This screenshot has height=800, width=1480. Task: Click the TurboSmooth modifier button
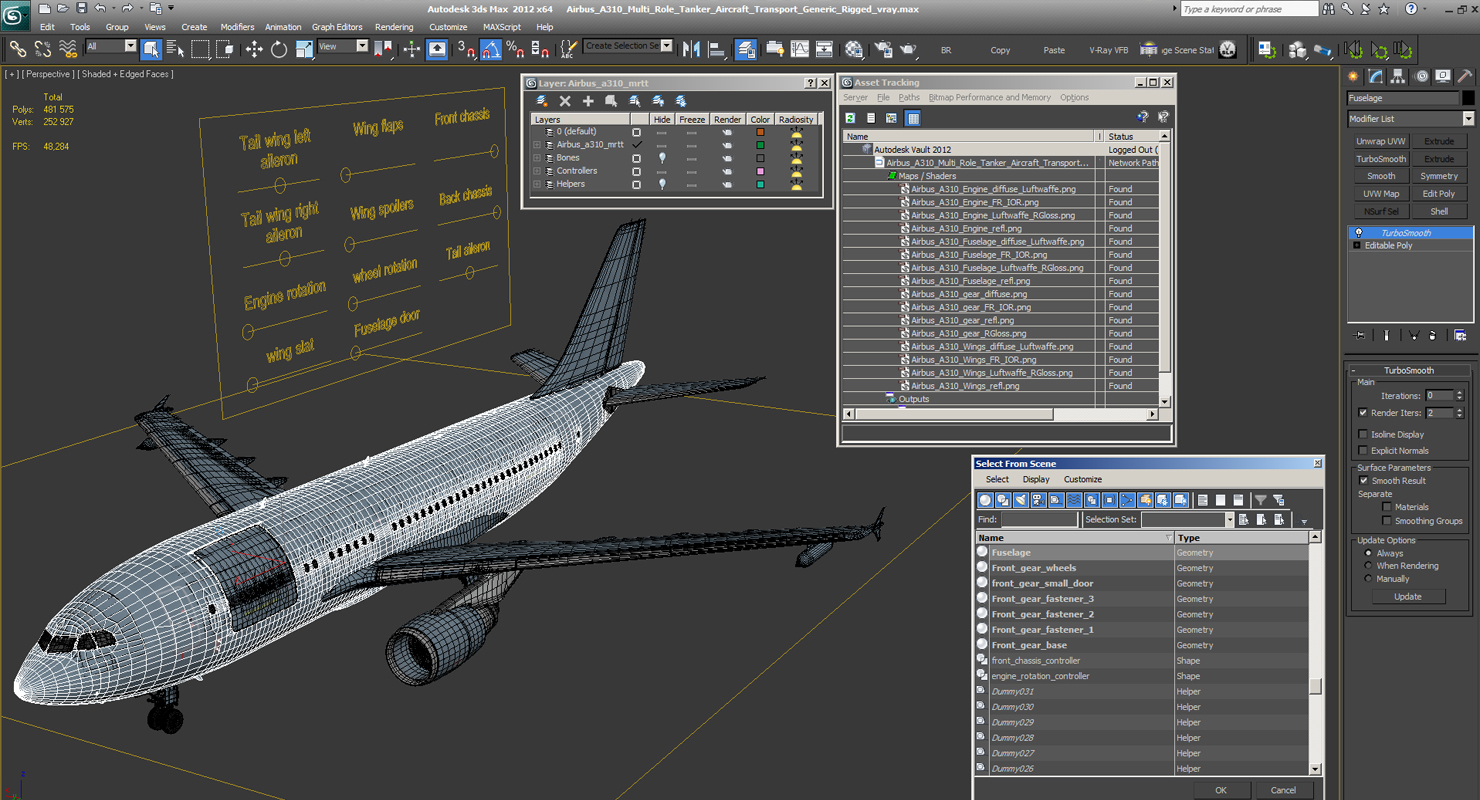coord(1381,159)
